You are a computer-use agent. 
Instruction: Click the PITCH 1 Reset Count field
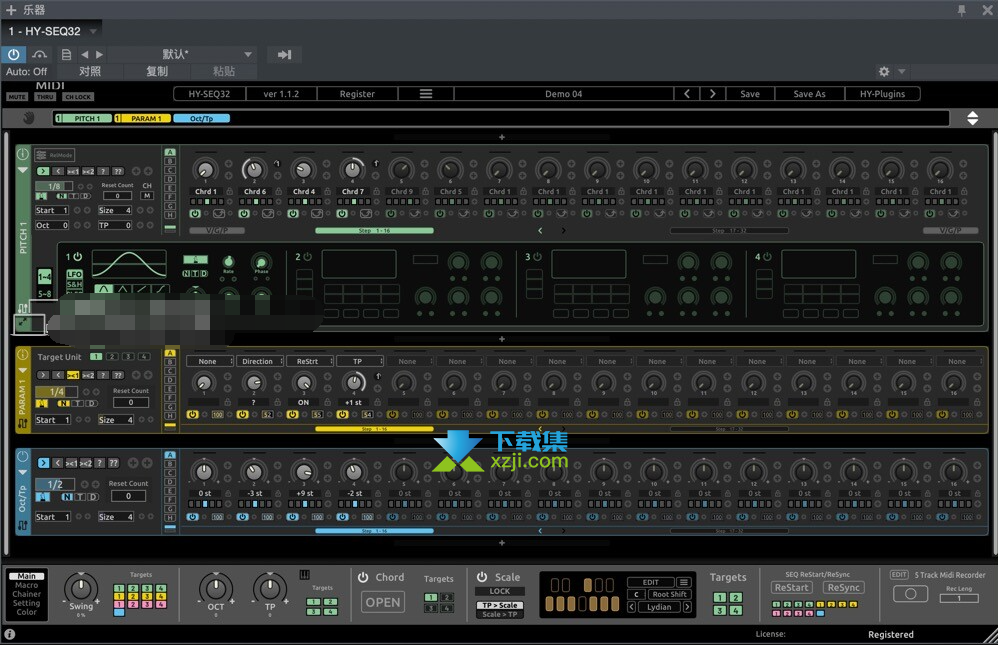[x=118, y=195]
